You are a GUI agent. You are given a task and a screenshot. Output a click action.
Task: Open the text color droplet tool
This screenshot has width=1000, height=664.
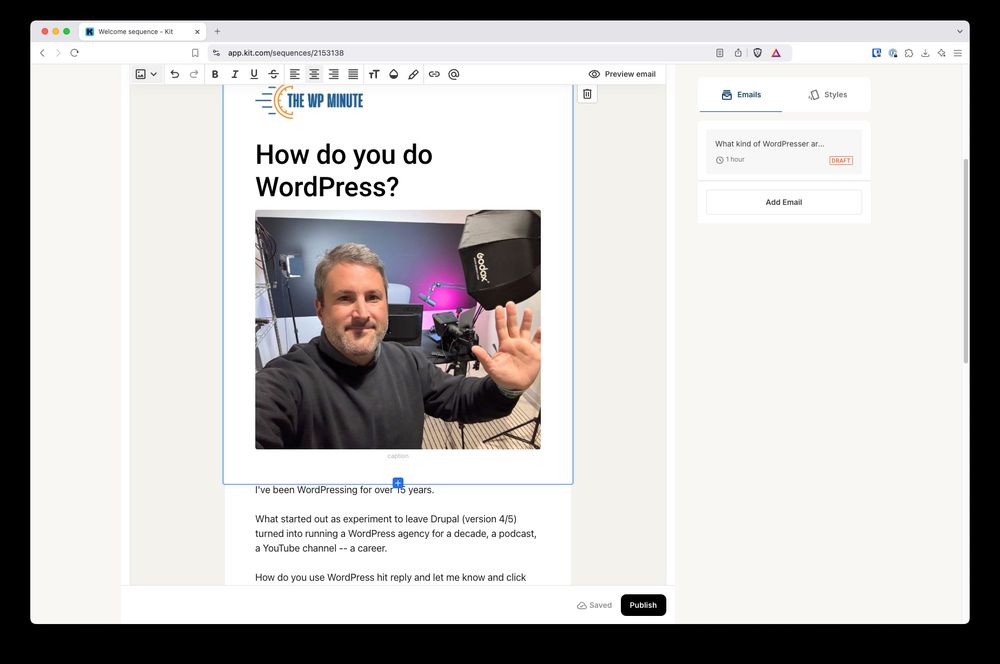(x=393, y=74)
